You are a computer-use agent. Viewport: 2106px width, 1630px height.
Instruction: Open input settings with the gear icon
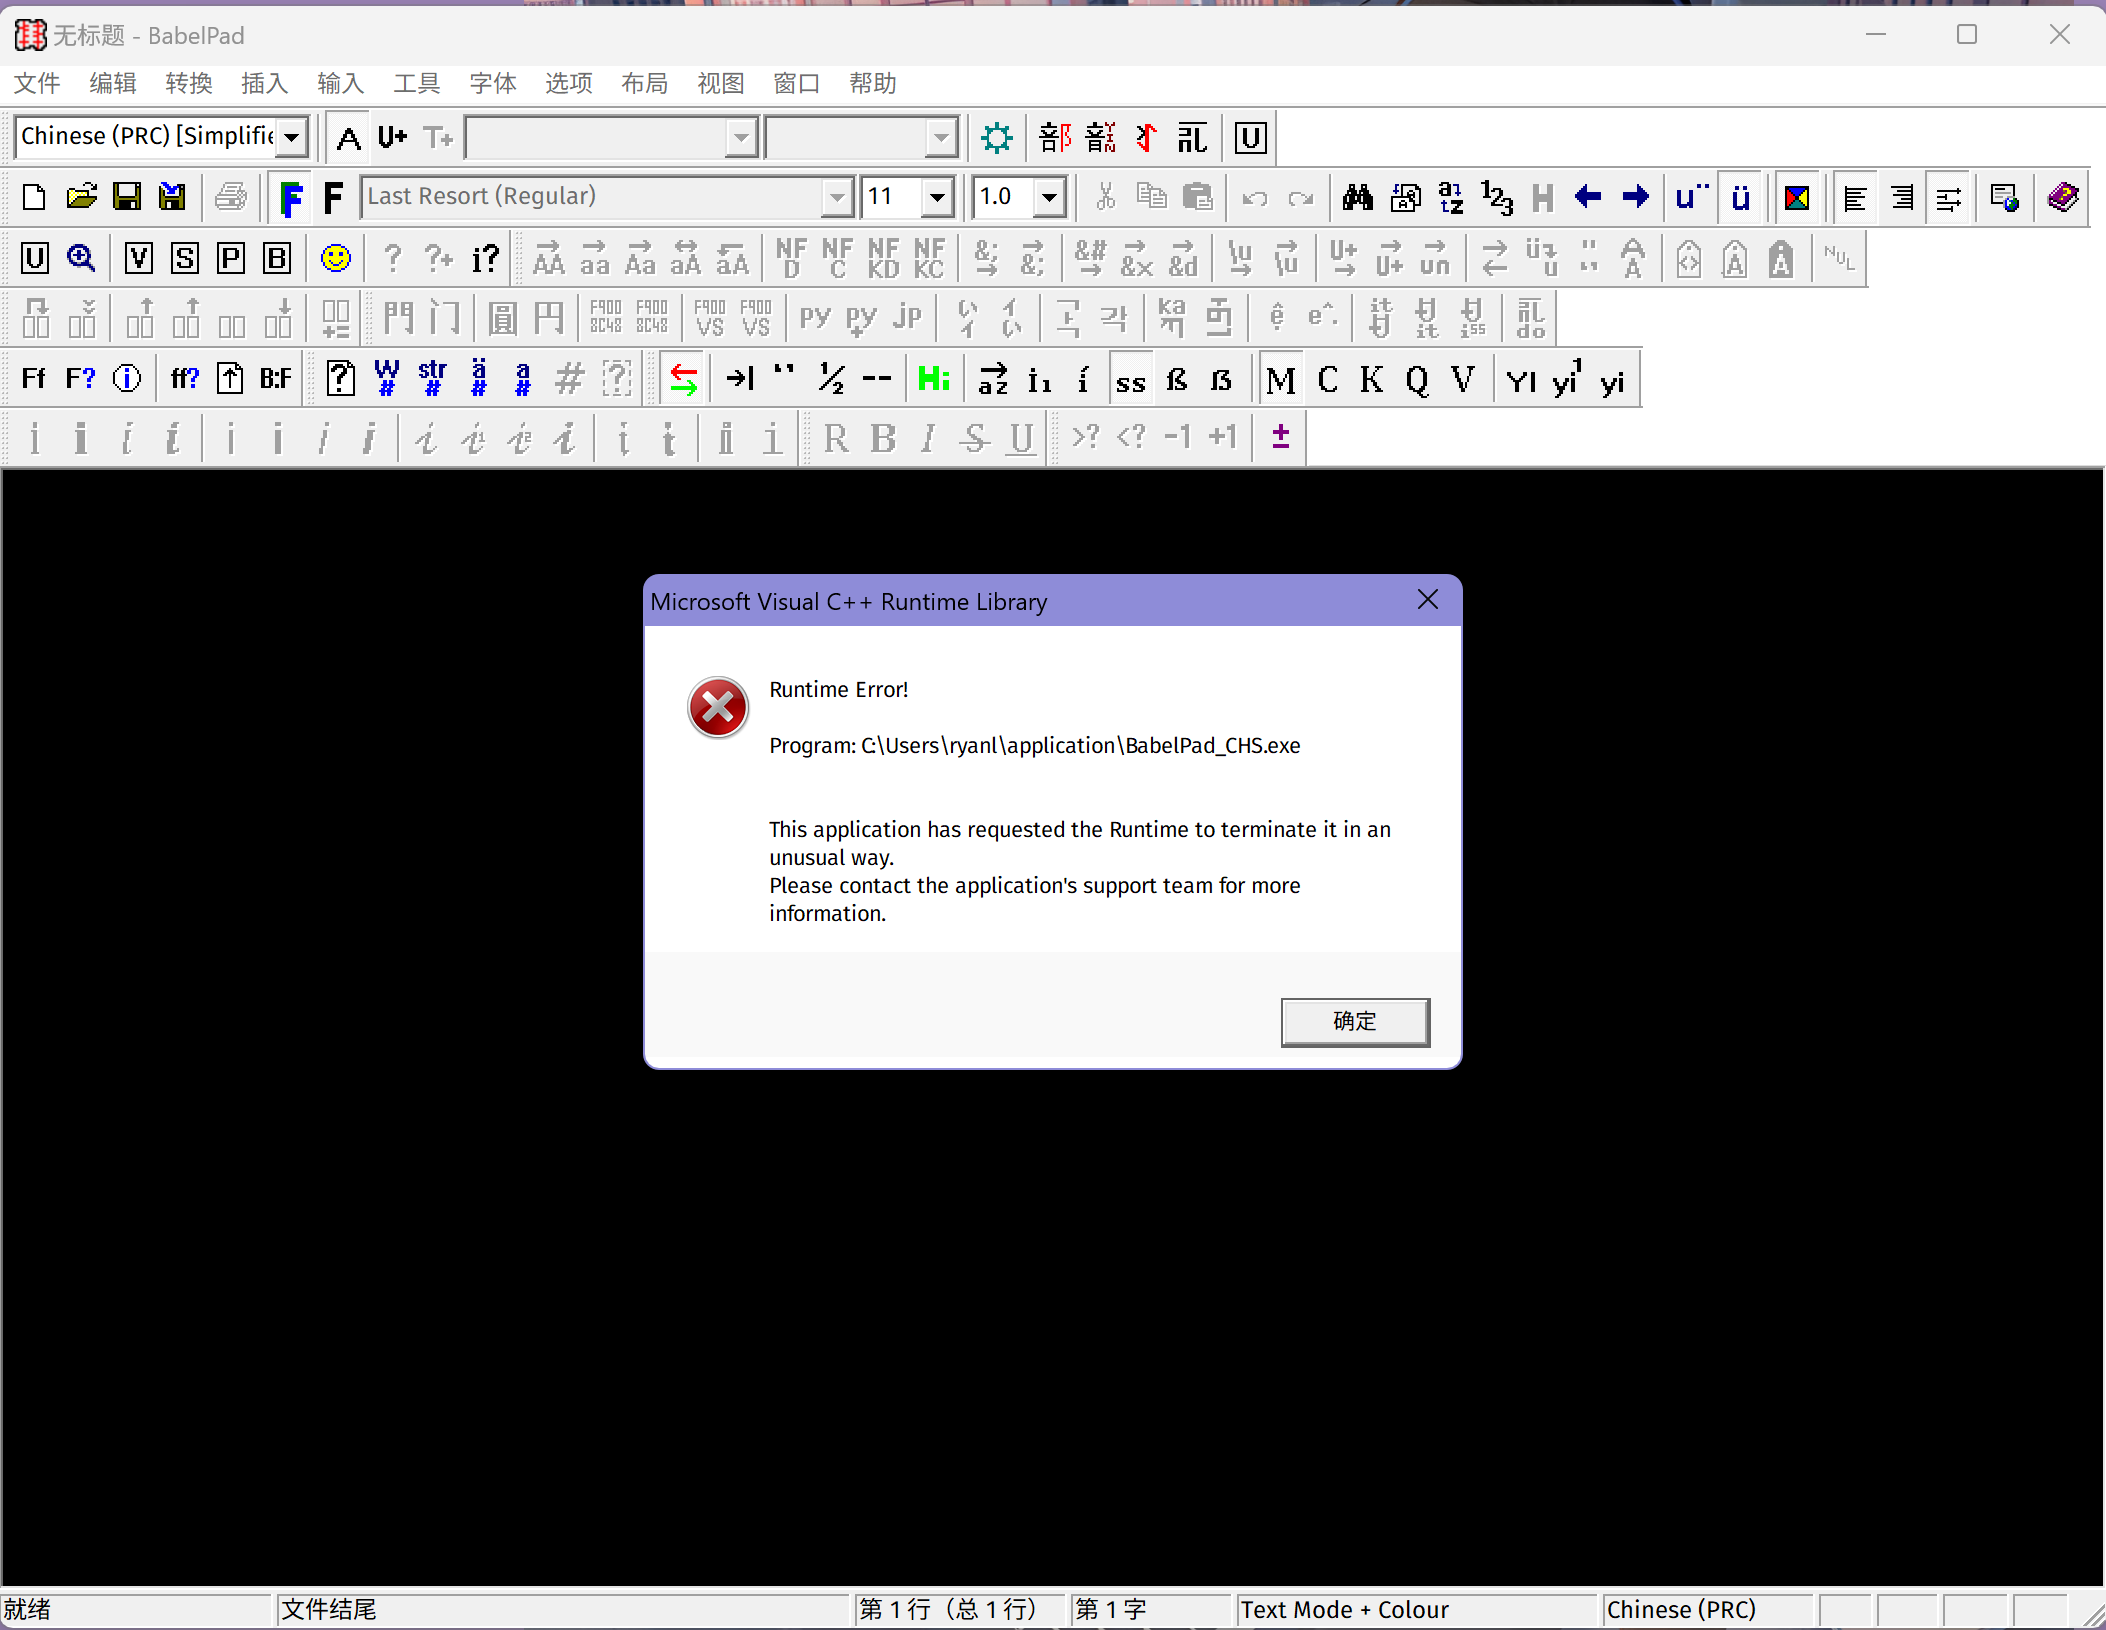coord(996,137)
